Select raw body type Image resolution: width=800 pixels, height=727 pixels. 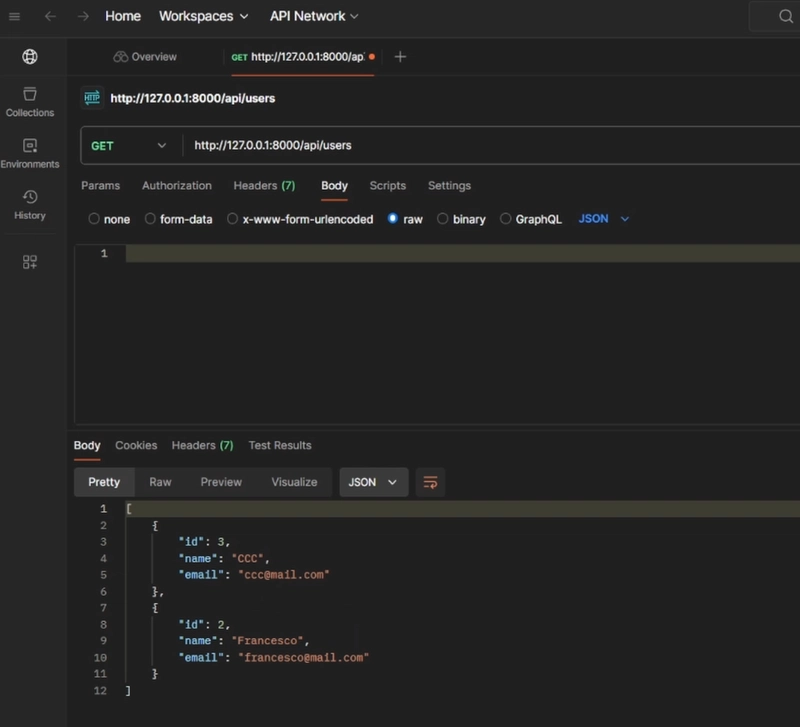pyautogui.click(x=393, y=219)
